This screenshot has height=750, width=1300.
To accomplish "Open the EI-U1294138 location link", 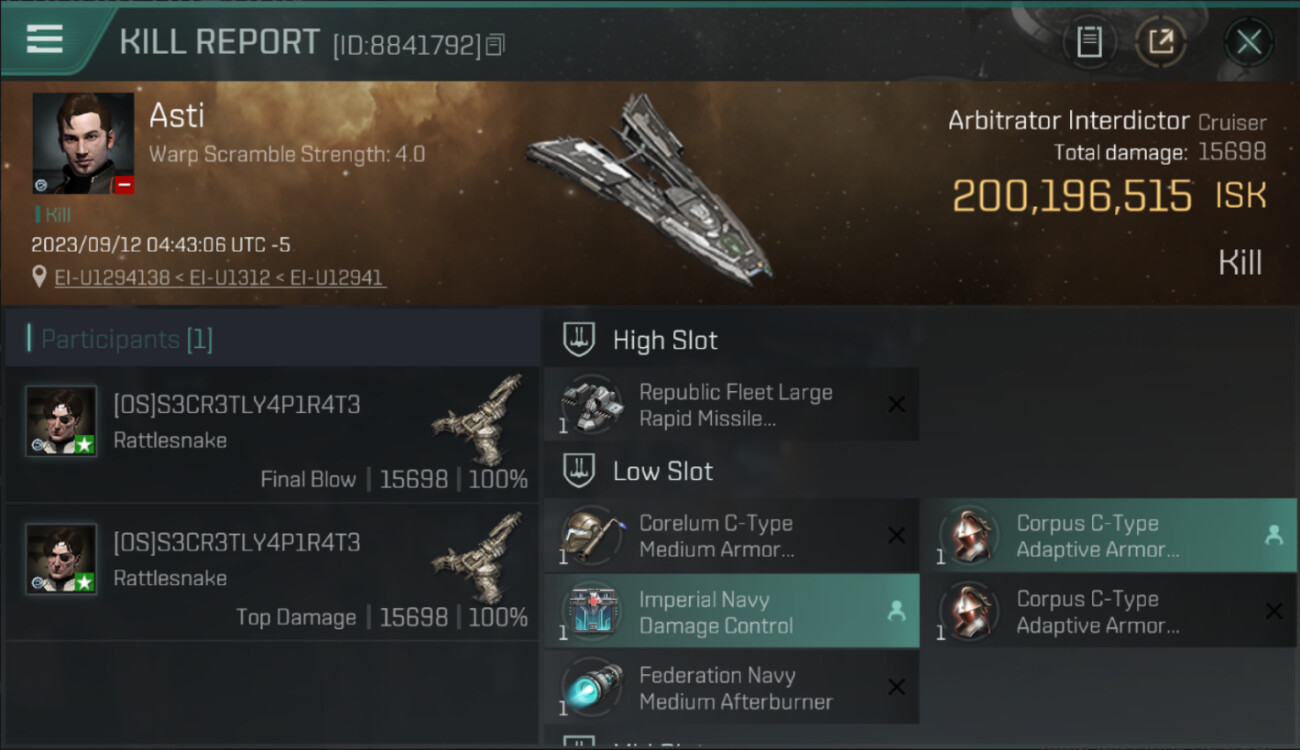I will (112, 278).
